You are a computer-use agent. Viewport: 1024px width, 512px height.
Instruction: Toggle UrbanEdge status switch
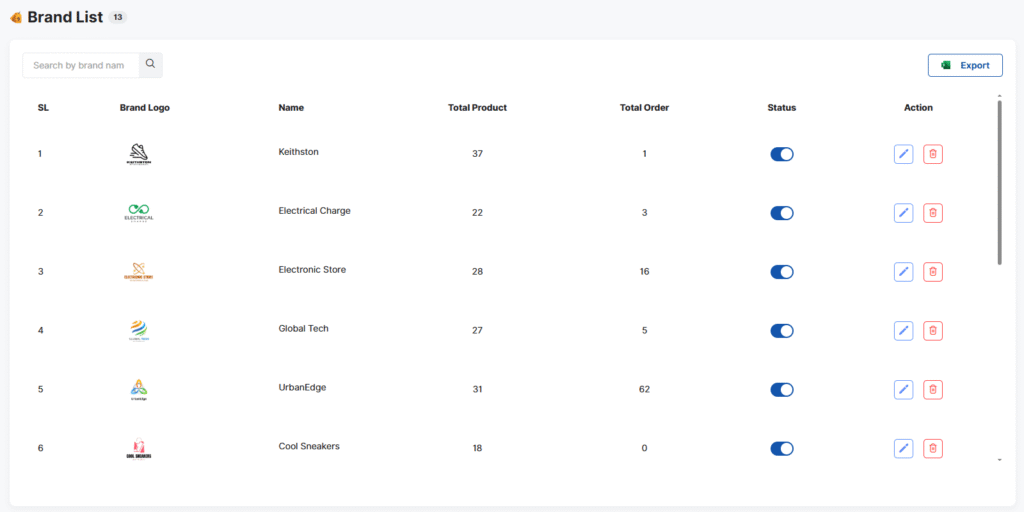click(782, 390)
